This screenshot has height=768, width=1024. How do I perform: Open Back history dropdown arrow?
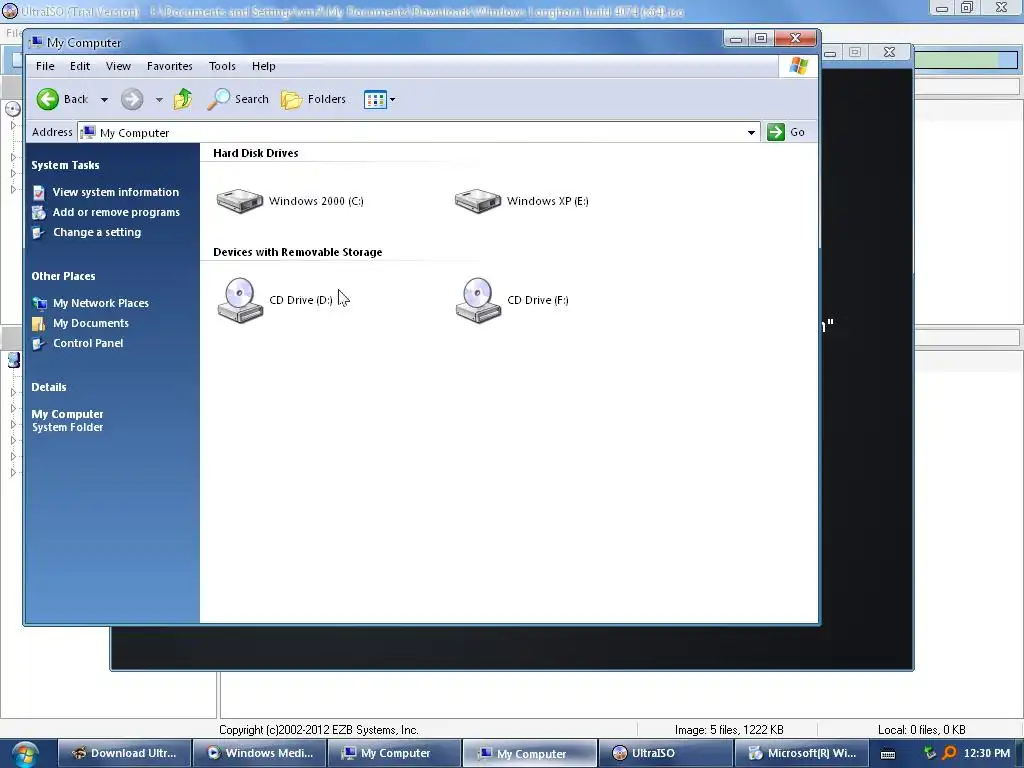coord(104,100)
